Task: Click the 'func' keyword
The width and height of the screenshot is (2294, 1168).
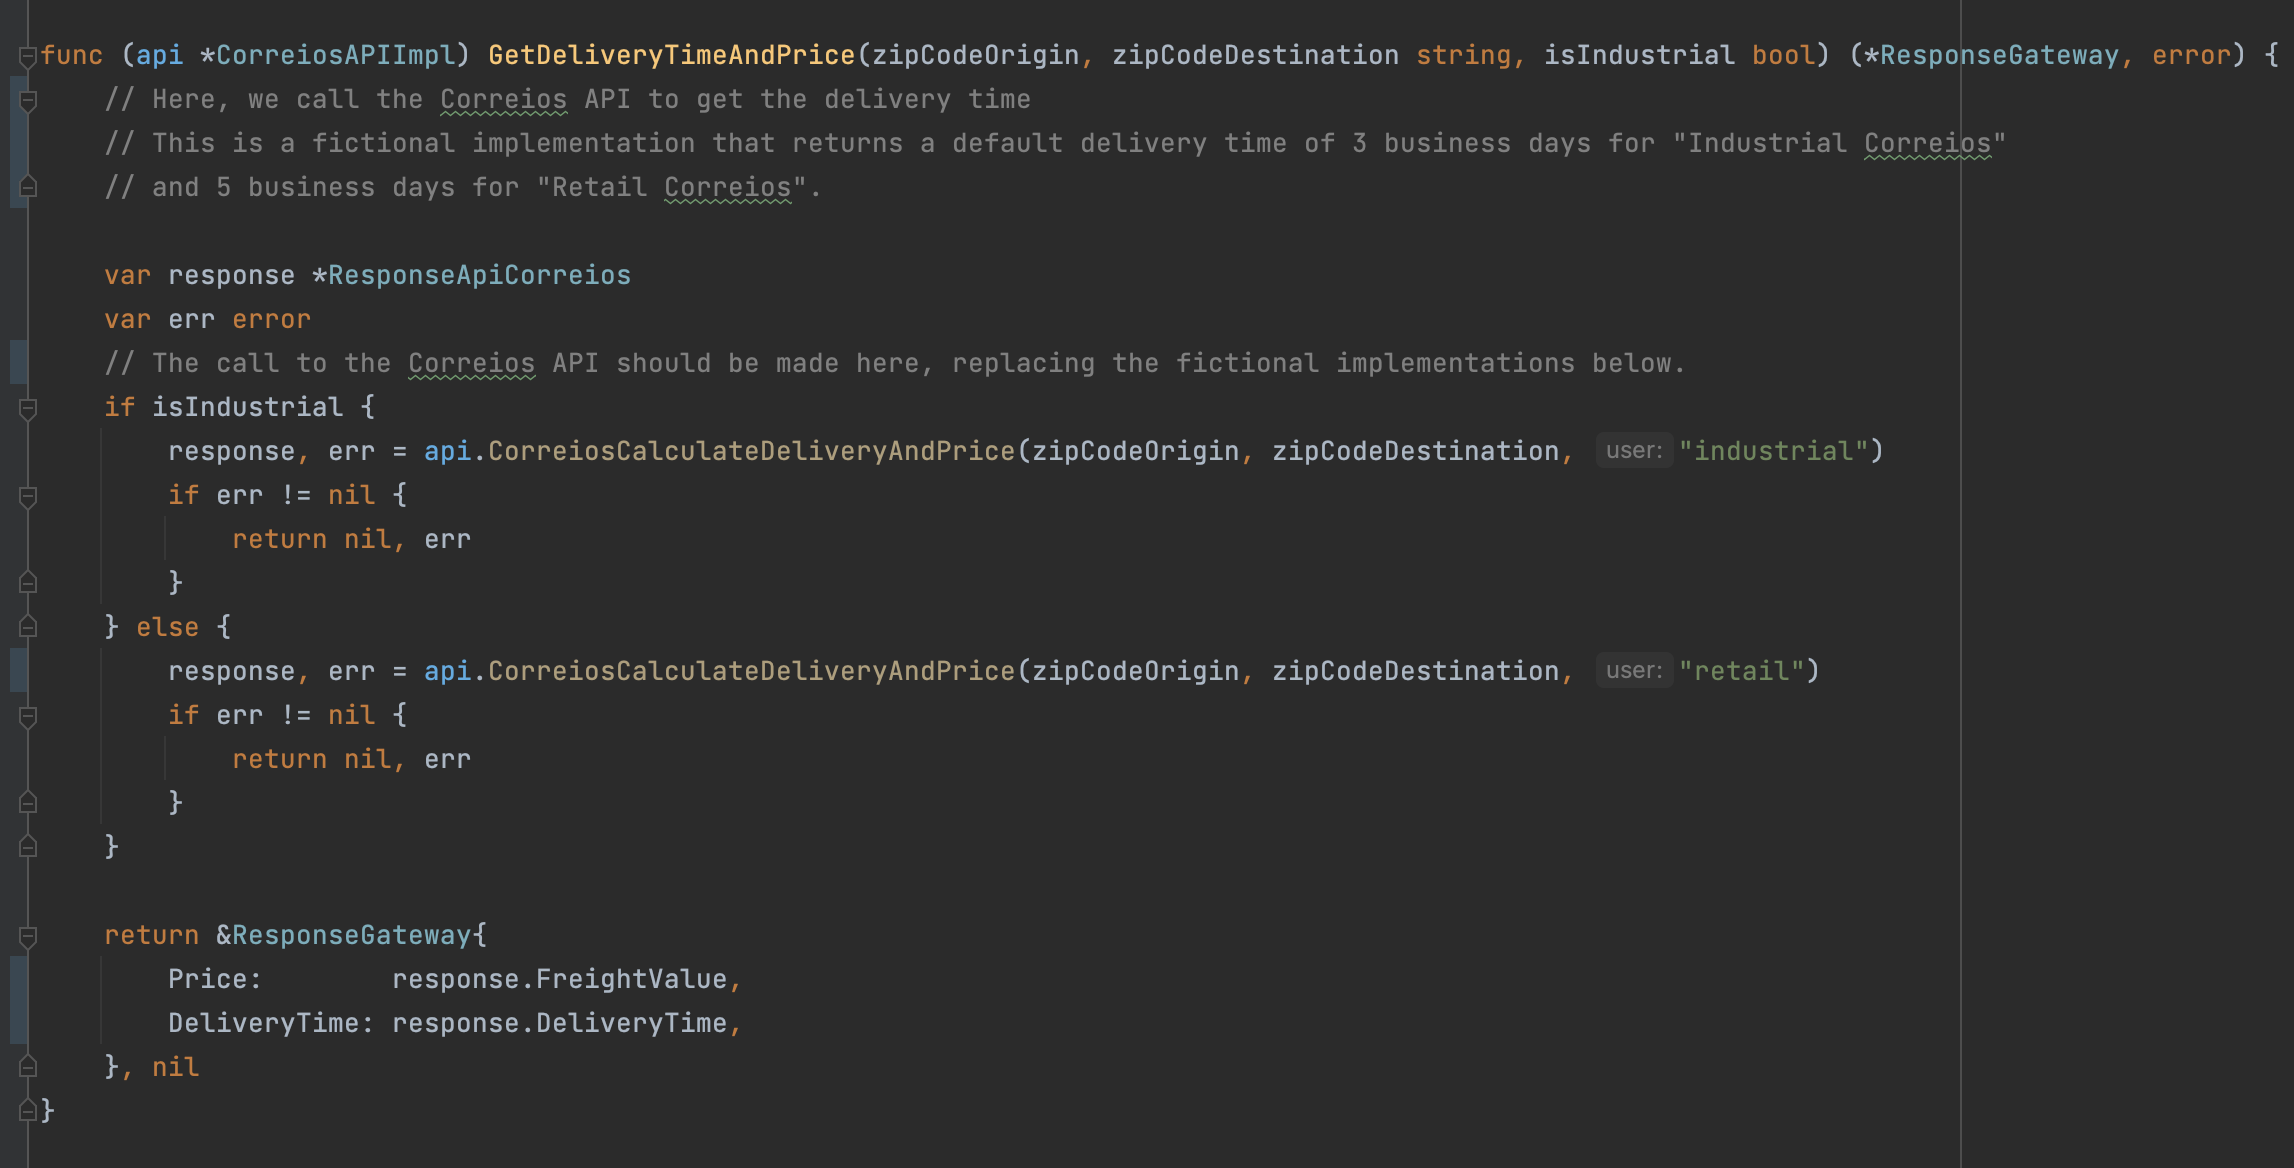Action: click(x=72, y=55)
